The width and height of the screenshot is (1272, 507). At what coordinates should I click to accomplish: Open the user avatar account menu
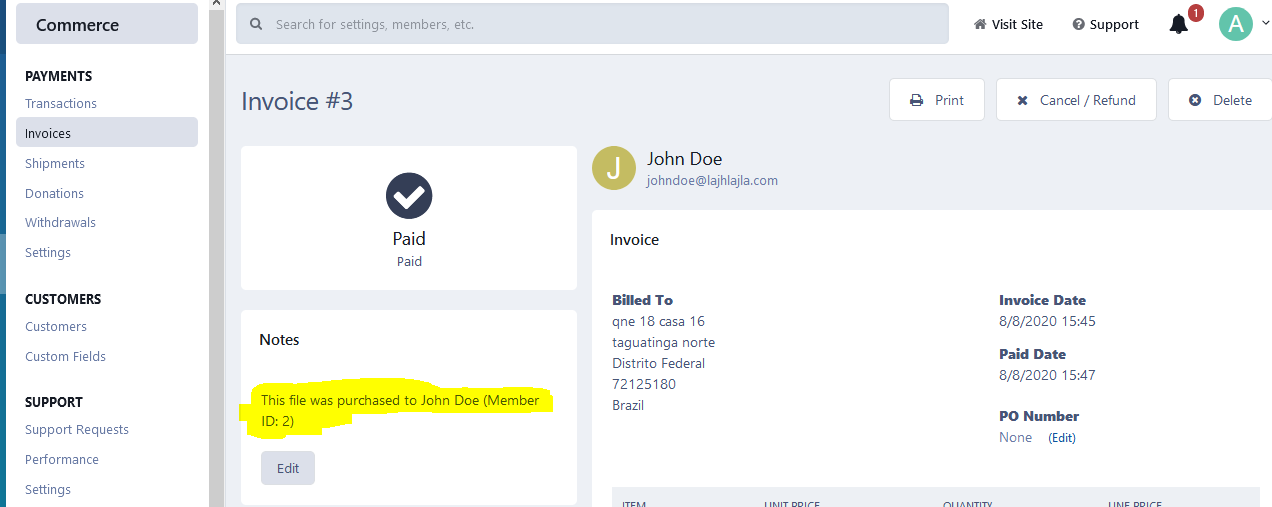(x=1236, y=24)
